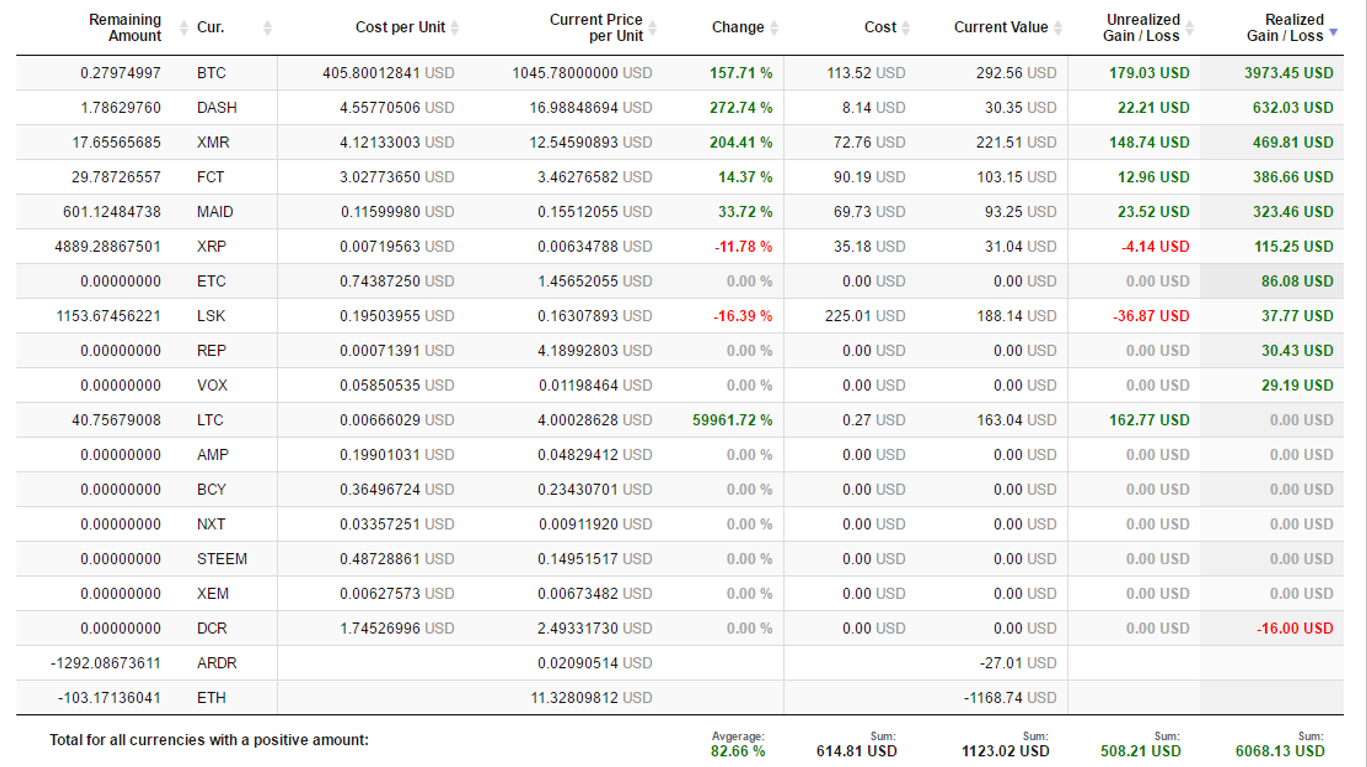Viewport: 1367px width, 767px height.
Task: Click ARDR amount -1292.08673611
Action: pyautogui.click(x=106, y=662)
